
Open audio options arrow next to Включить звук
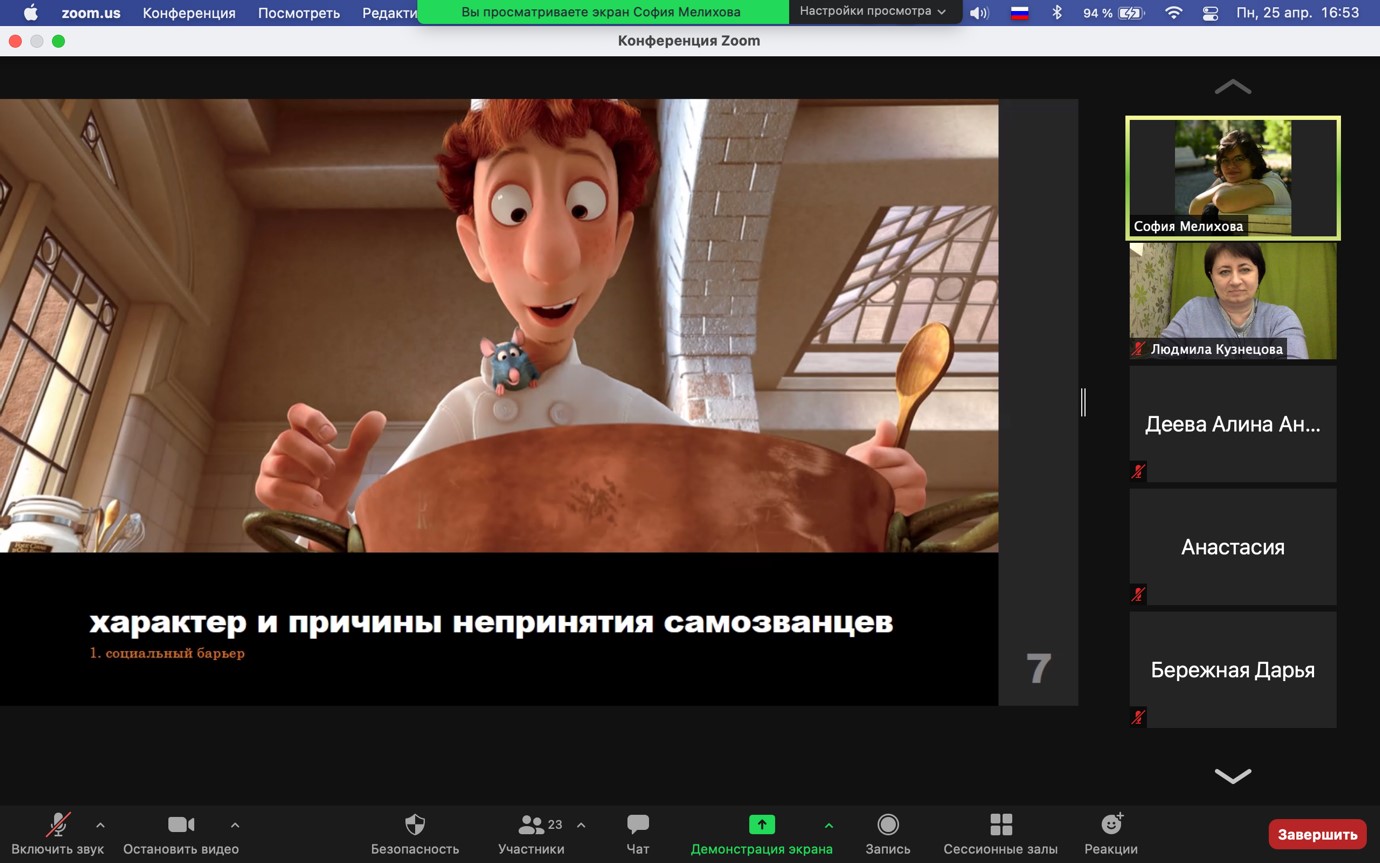pos(100,825)
